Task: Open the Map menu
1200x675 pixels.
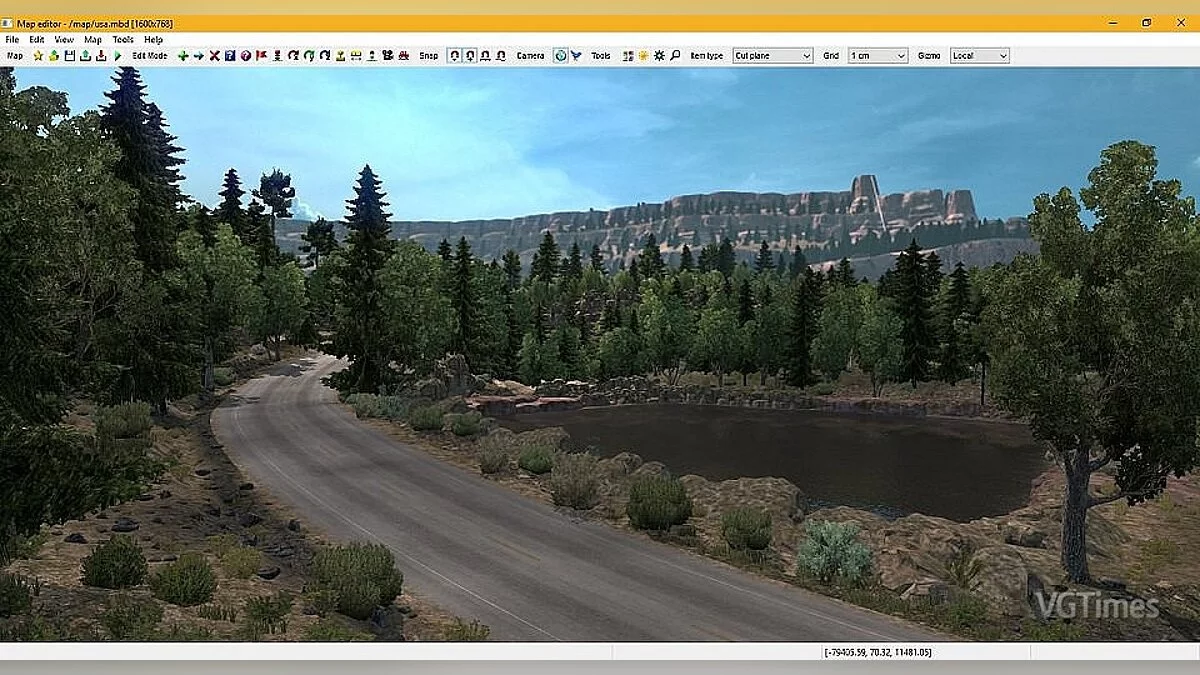Action: point(91,38)
